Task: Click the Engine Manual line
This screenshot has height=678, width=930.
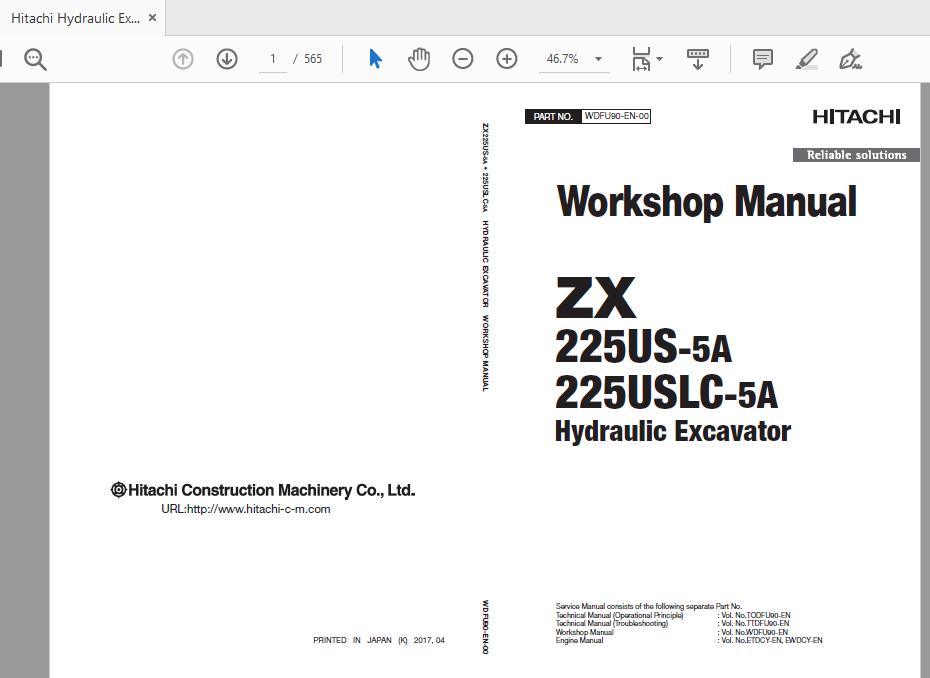Action: coord(689,641)
